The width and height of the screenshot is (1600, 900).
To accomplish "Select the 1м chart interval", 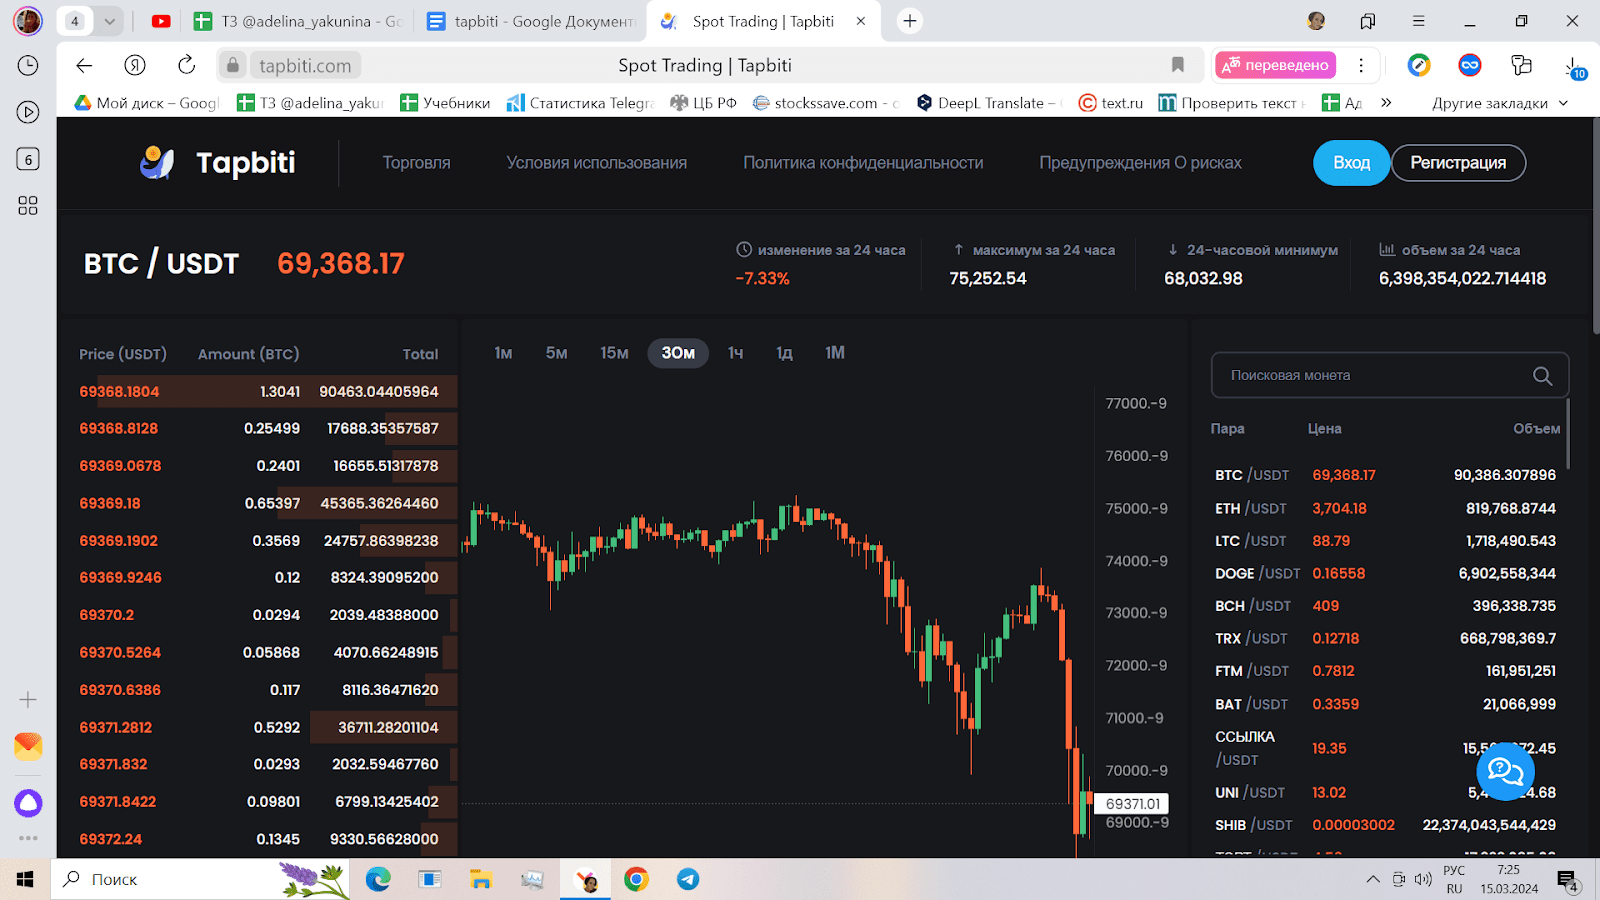I will (503, 353).
